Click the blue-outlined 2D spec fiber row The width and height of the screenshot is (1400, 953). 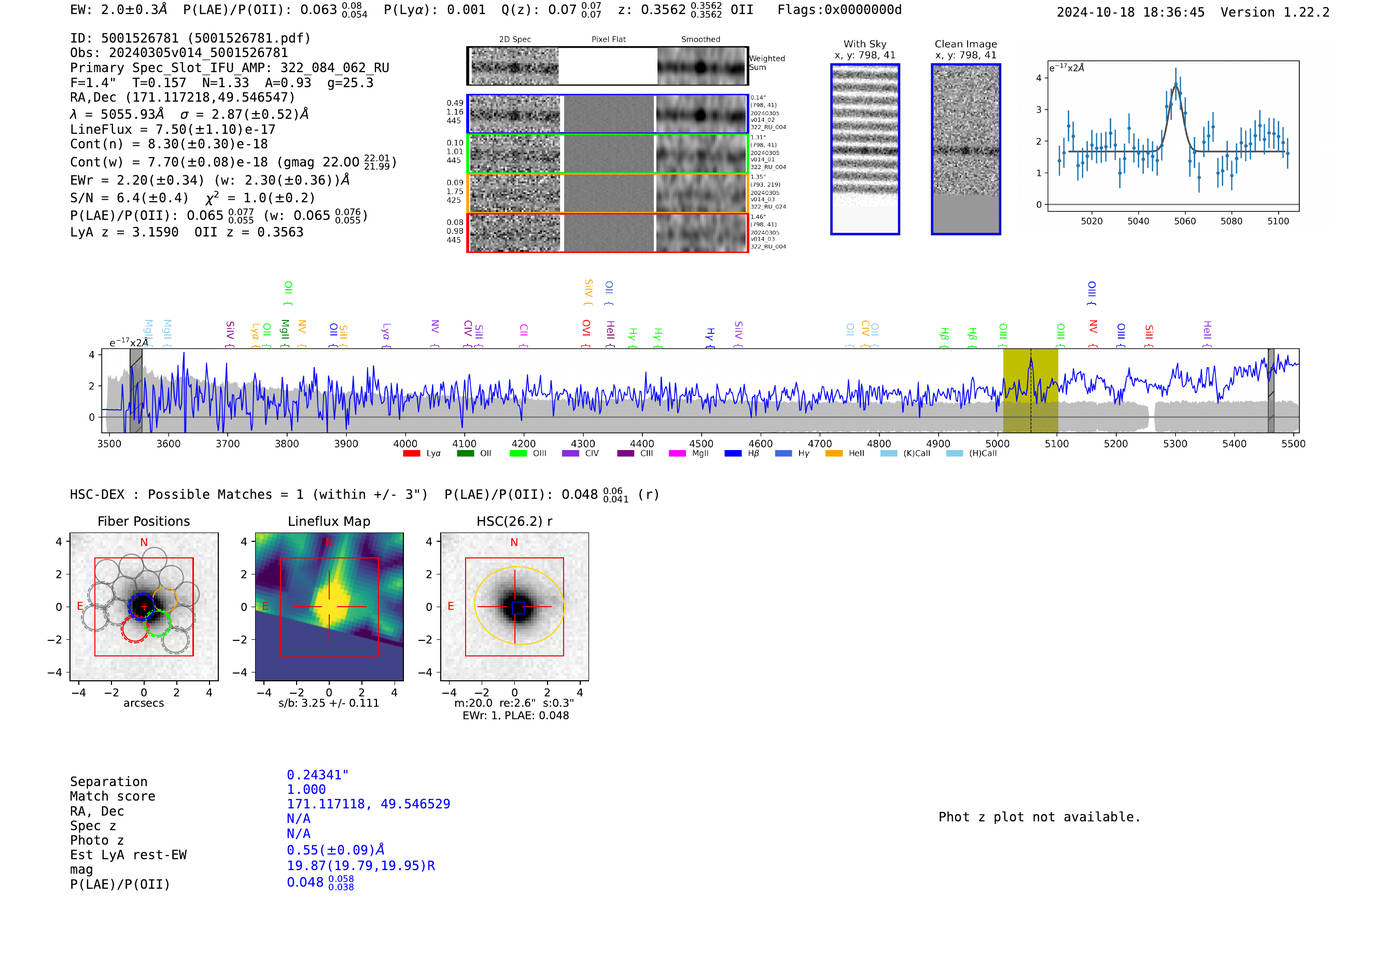point(608,114)
